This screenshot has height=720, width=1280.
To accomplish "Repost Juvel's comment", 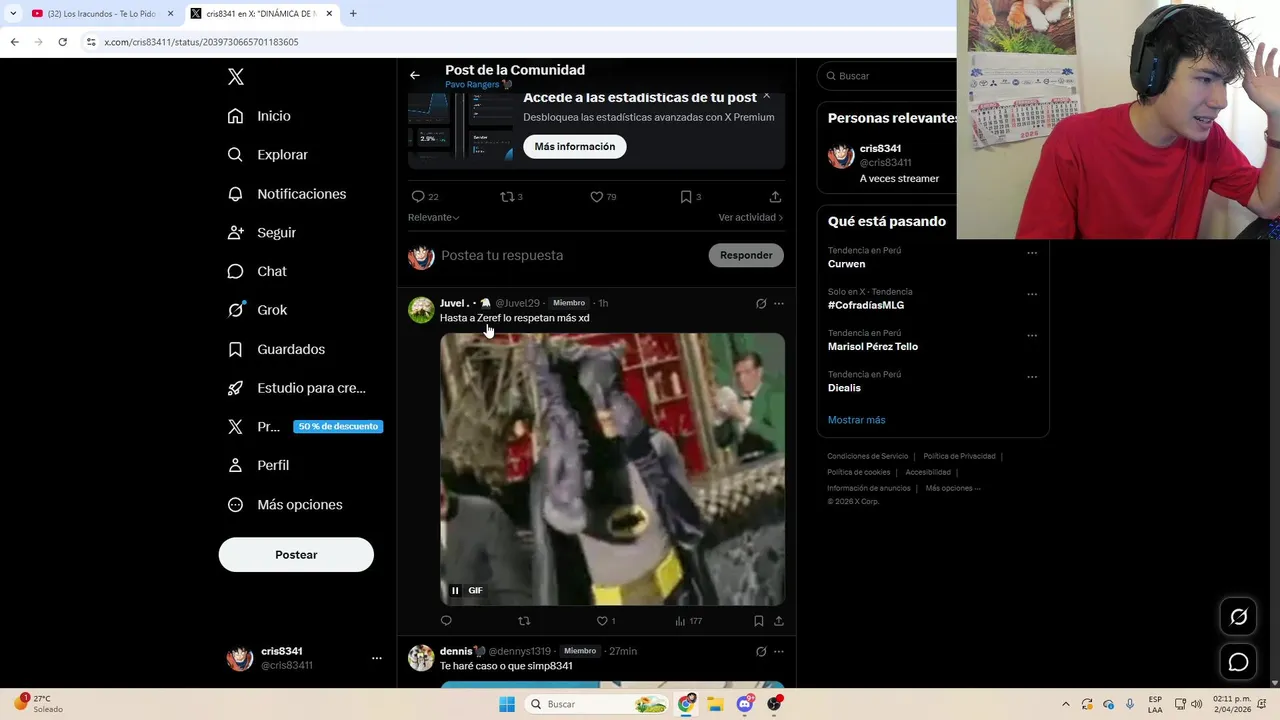I will 524,621.
